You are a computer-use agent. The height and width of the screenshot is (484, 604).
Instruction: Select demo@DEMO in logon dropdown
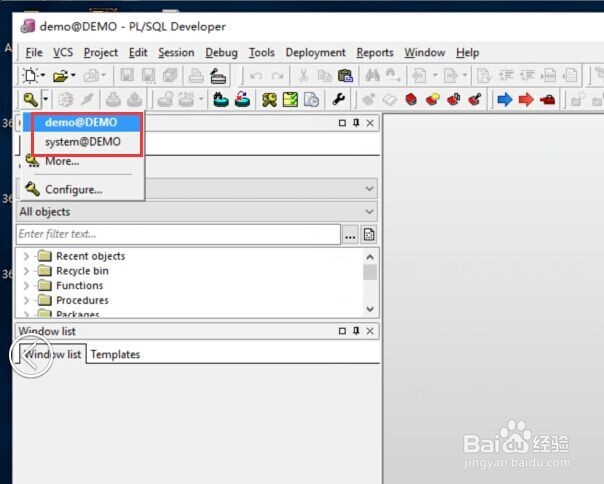pos(81,123)
